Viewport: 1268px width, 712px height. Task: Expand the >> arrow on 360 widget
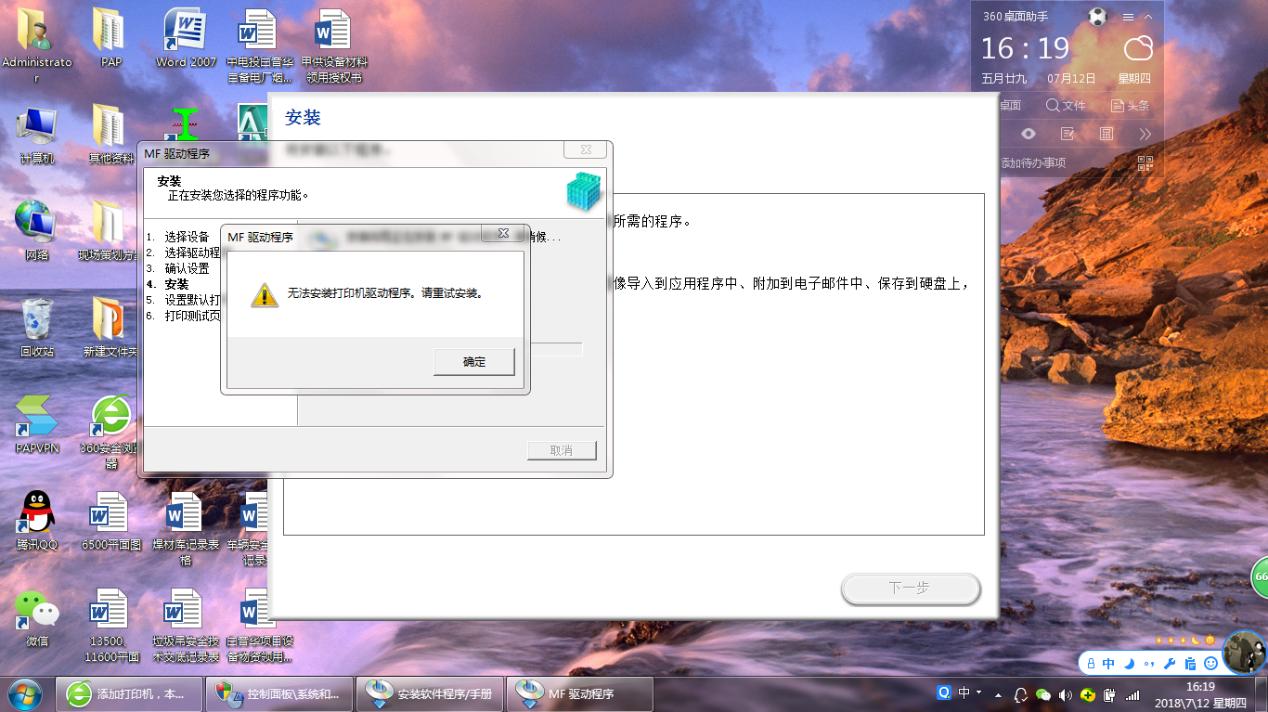coord(1144,133)
